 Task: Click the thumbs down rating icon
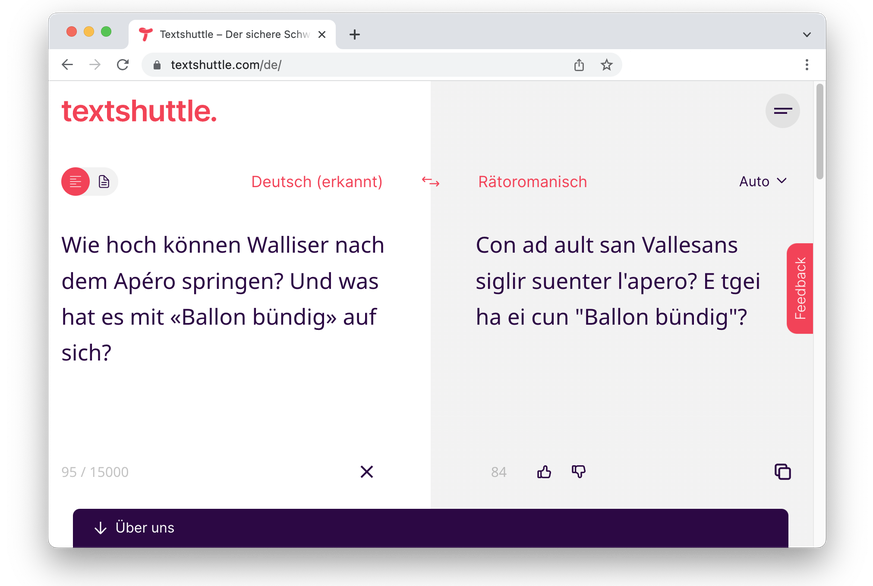pyautogui.click(x=578, y=472)
